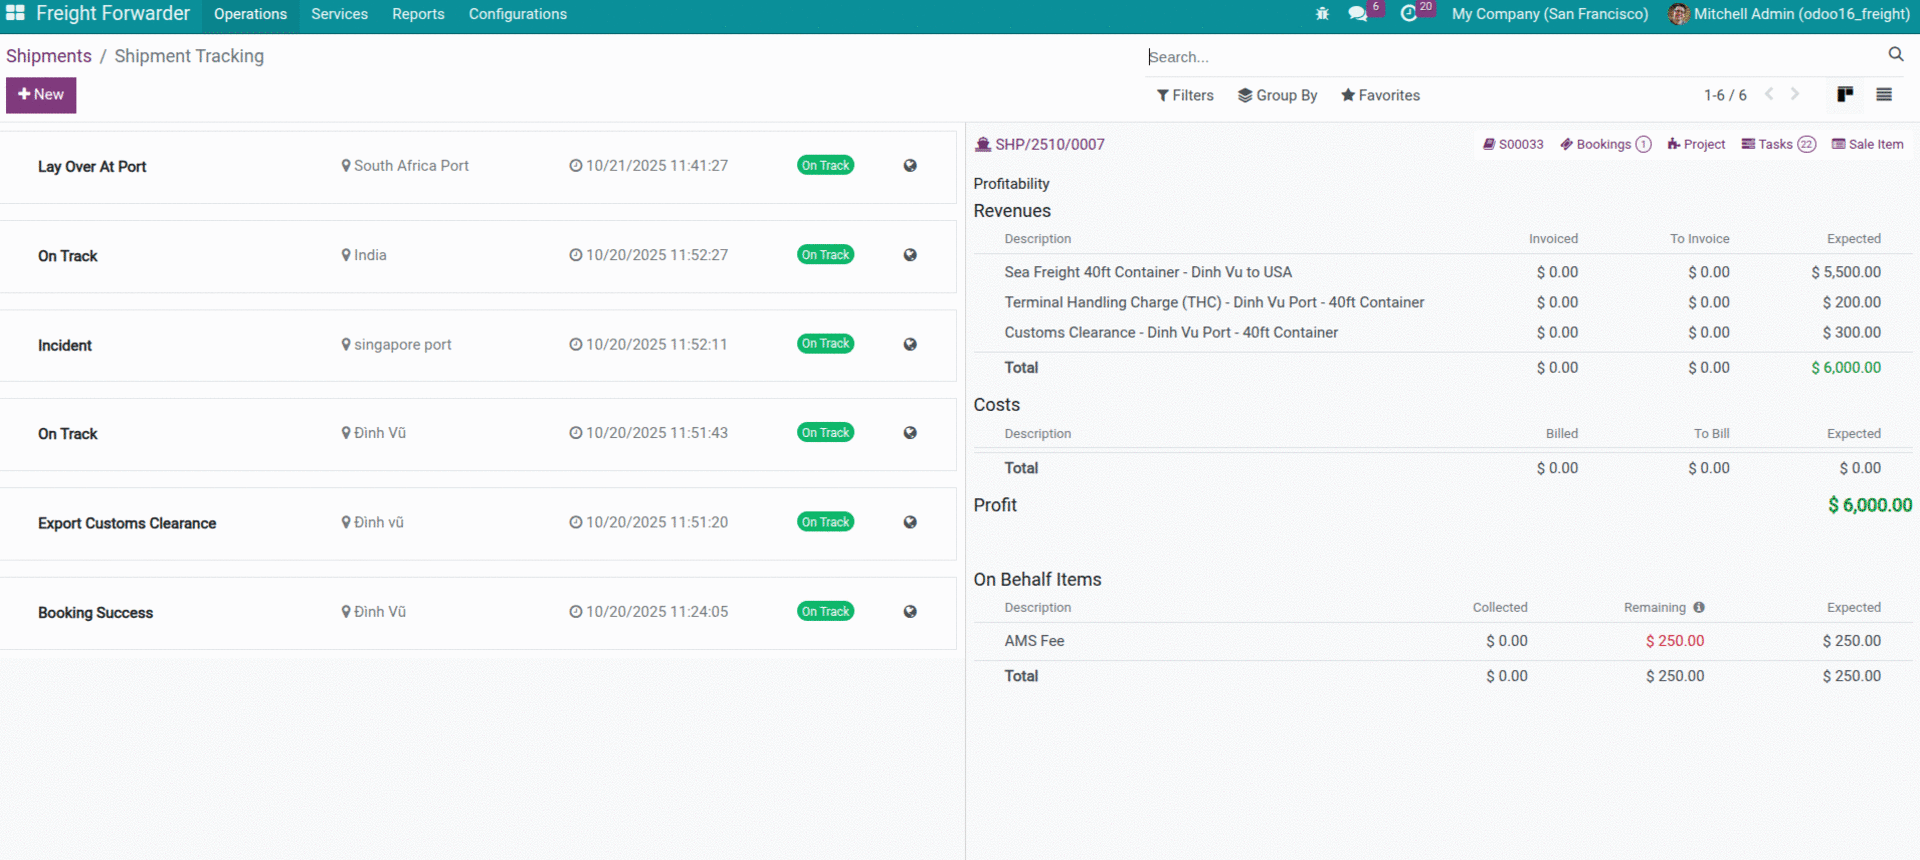Click the debug bug icon
The width and height of the screenshot is (1920, 860).
click(1322, 14)
